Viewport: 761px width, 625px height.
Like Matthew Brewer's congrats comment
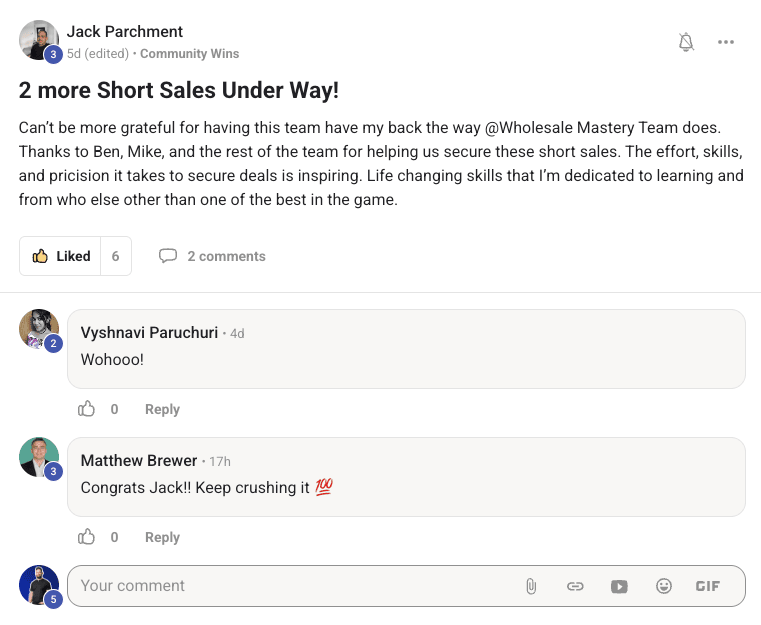88,537
